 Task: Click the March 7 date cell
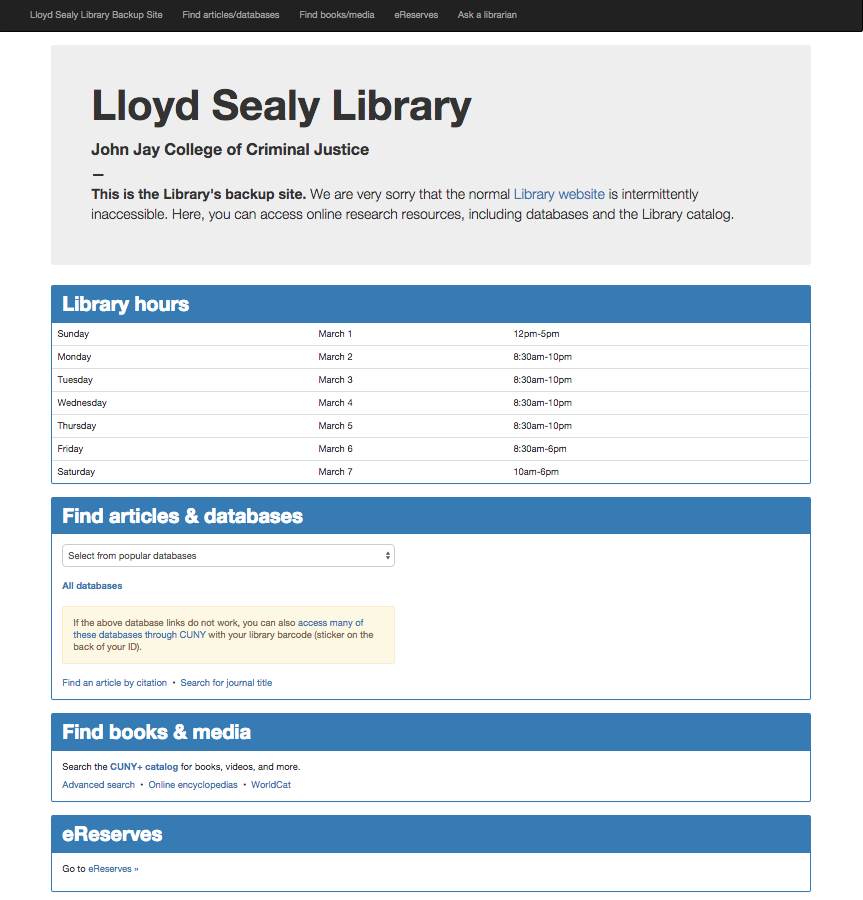click(335, 472)
